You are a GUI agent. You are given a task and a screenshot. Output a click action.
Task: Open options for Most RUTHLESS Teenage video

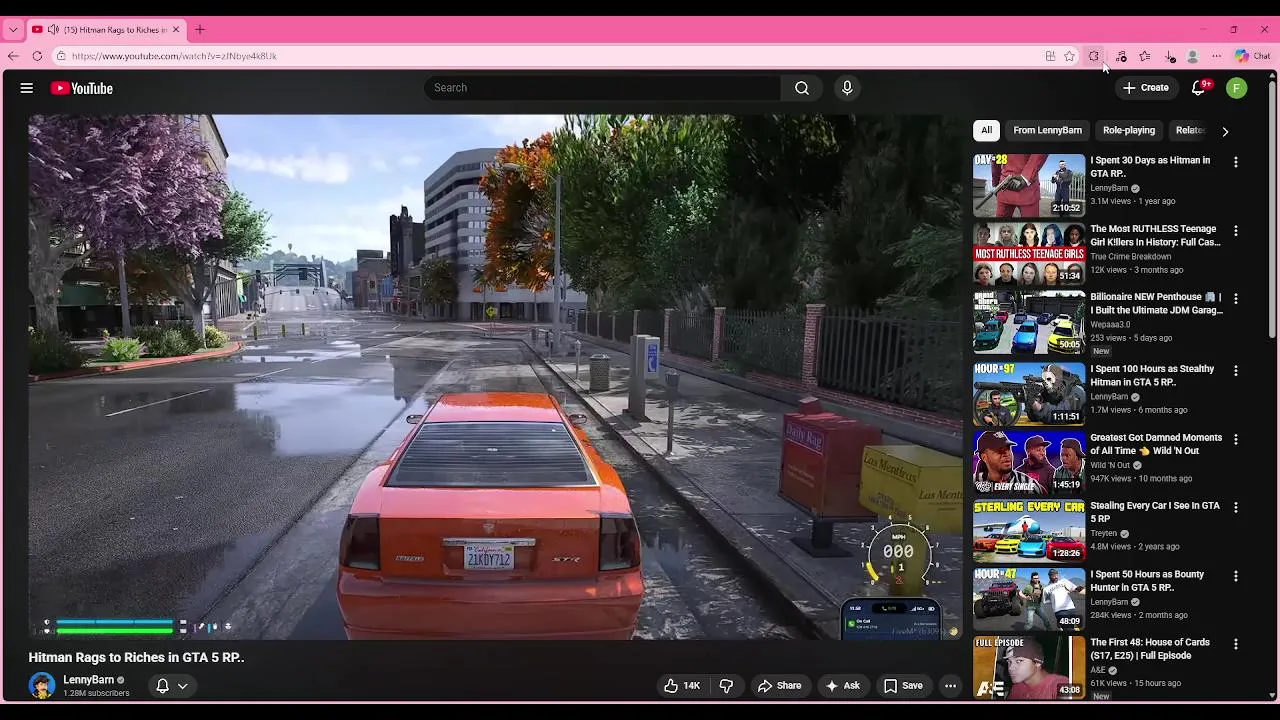(x=1236, y=230)
